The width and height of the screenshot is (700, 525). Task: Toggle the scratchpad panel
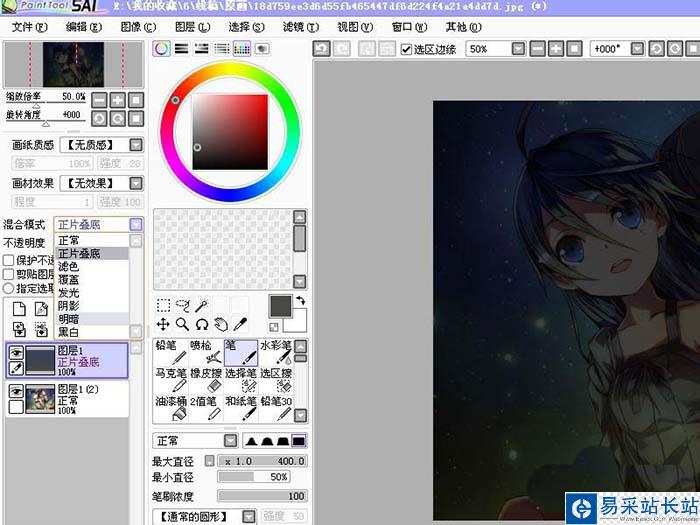coord(262,48)
